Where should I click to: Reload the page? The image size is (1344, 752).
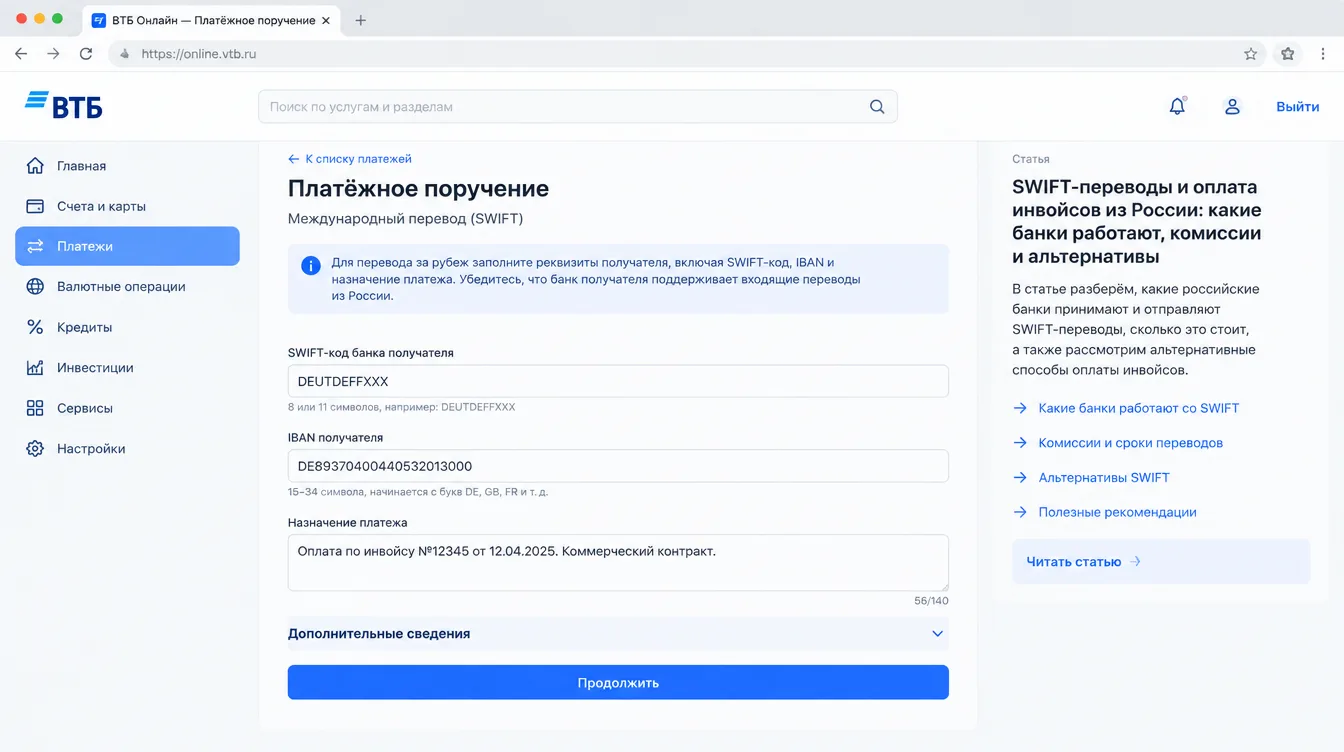86,54
